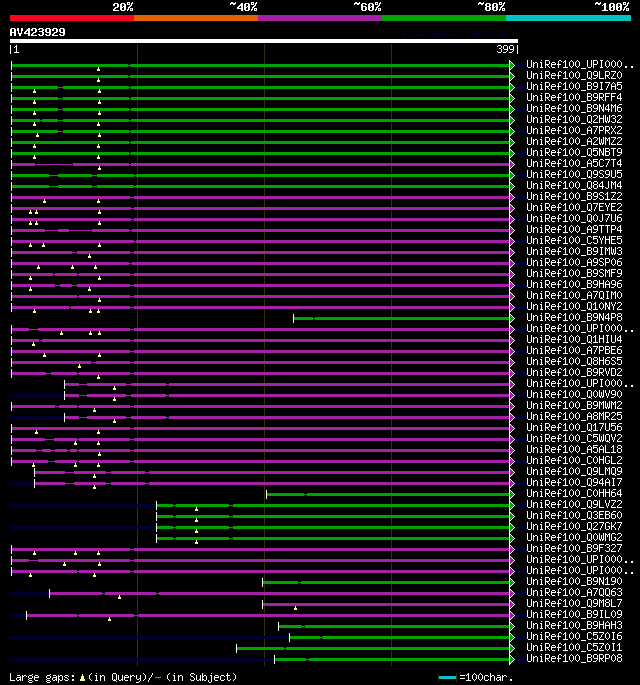Select the UniRef100_B9N4P8 label
This screenshot has width=640, height=685.
pyautogui.click(x=574, y=317)
